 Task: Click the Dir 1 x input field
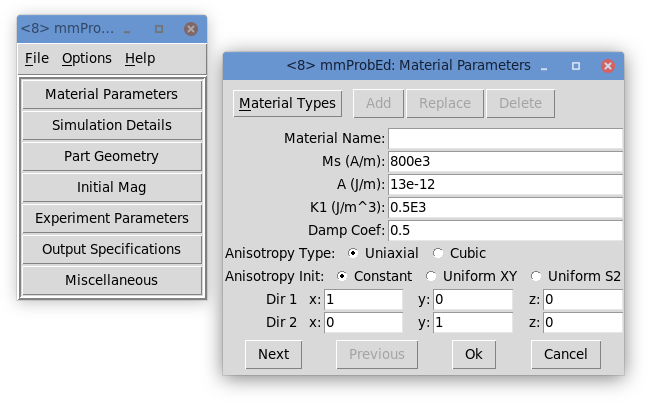[x=363, y=300]
